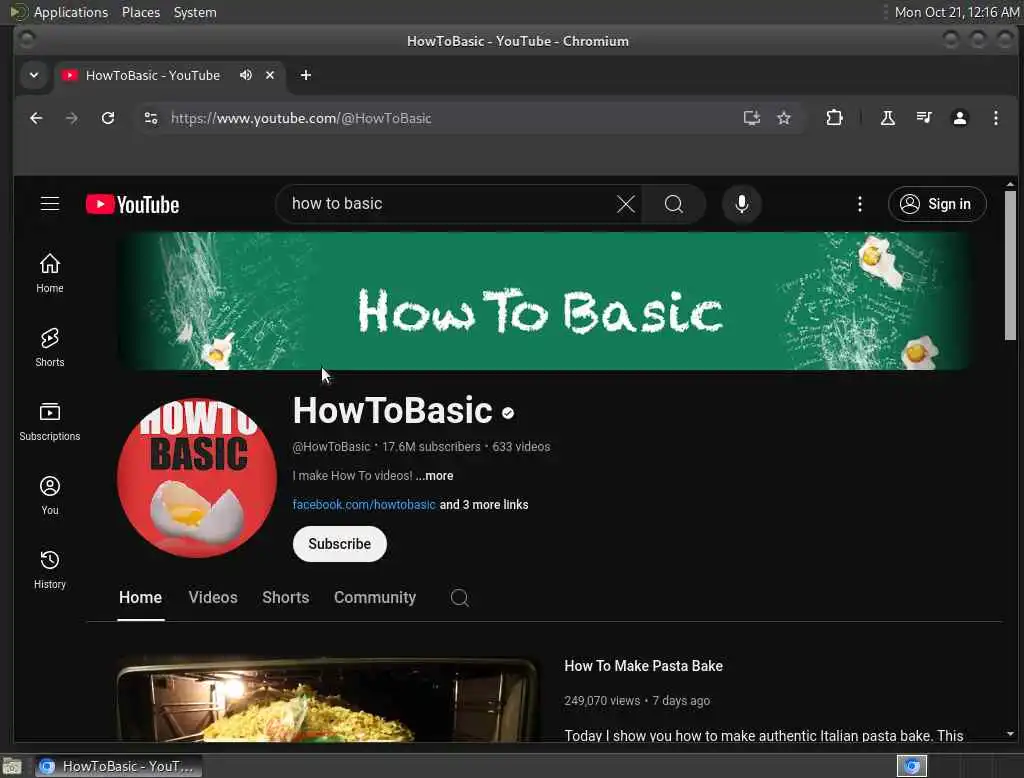1024x778 pixels.
Task: Open the Places menu
Action: tap(141, 12)
